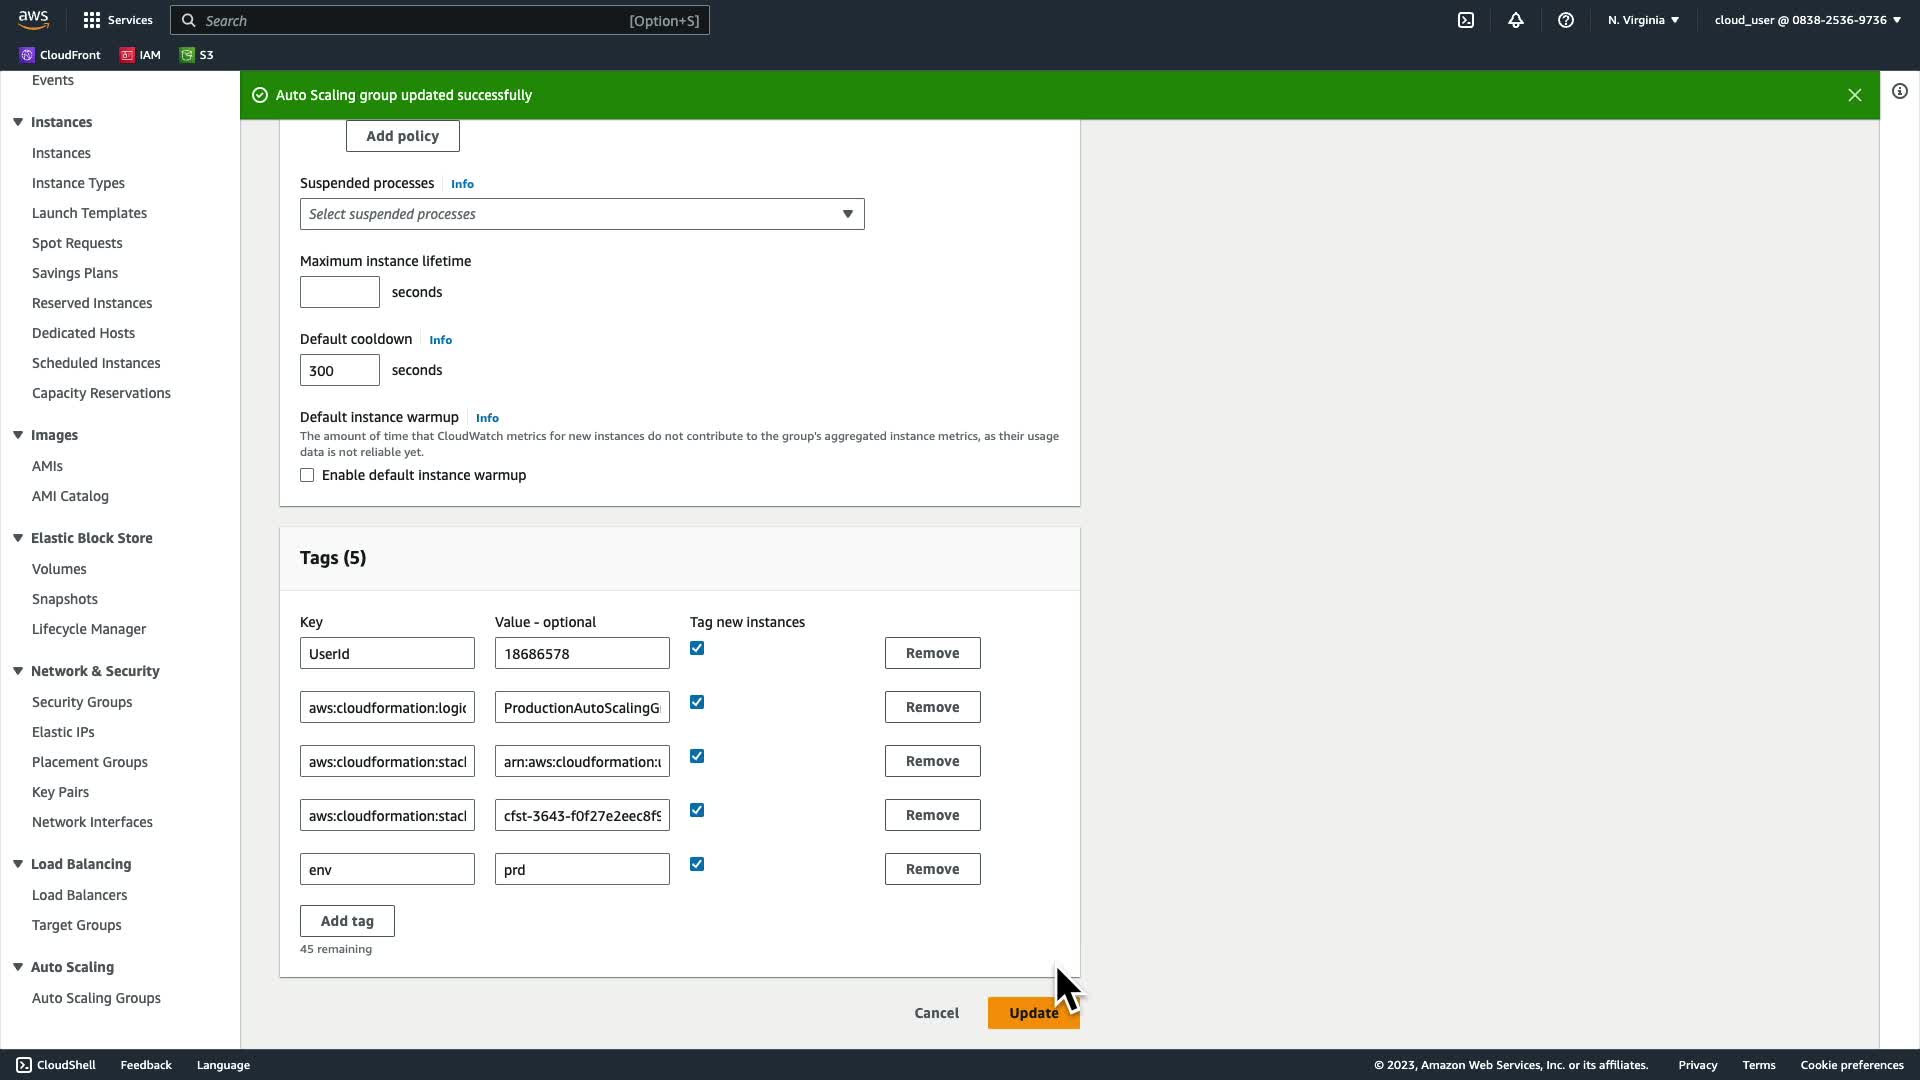This screenshot has width=1920, height=1080.
Task: Click the AWS logo
Action: click(x=33, y=20)
